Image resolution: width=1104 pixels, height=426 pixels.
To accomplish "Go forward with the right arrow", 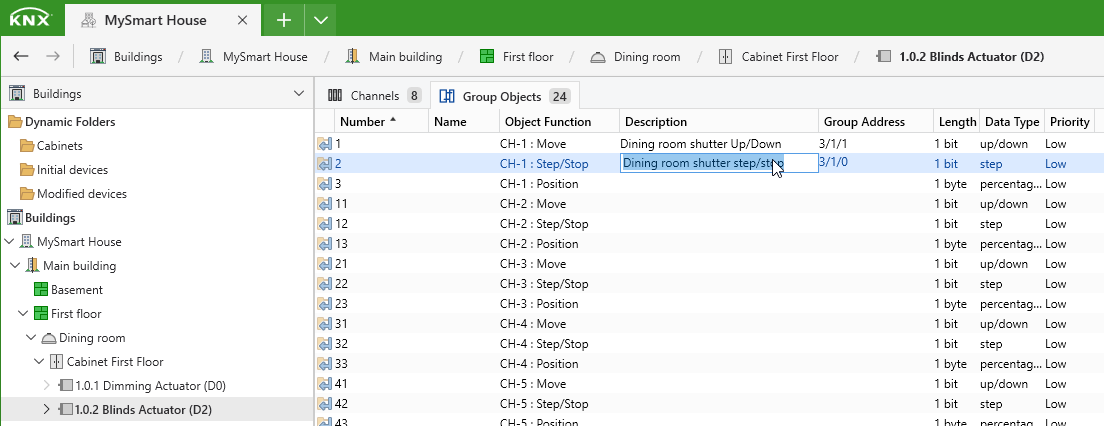I will click(53, 56).
